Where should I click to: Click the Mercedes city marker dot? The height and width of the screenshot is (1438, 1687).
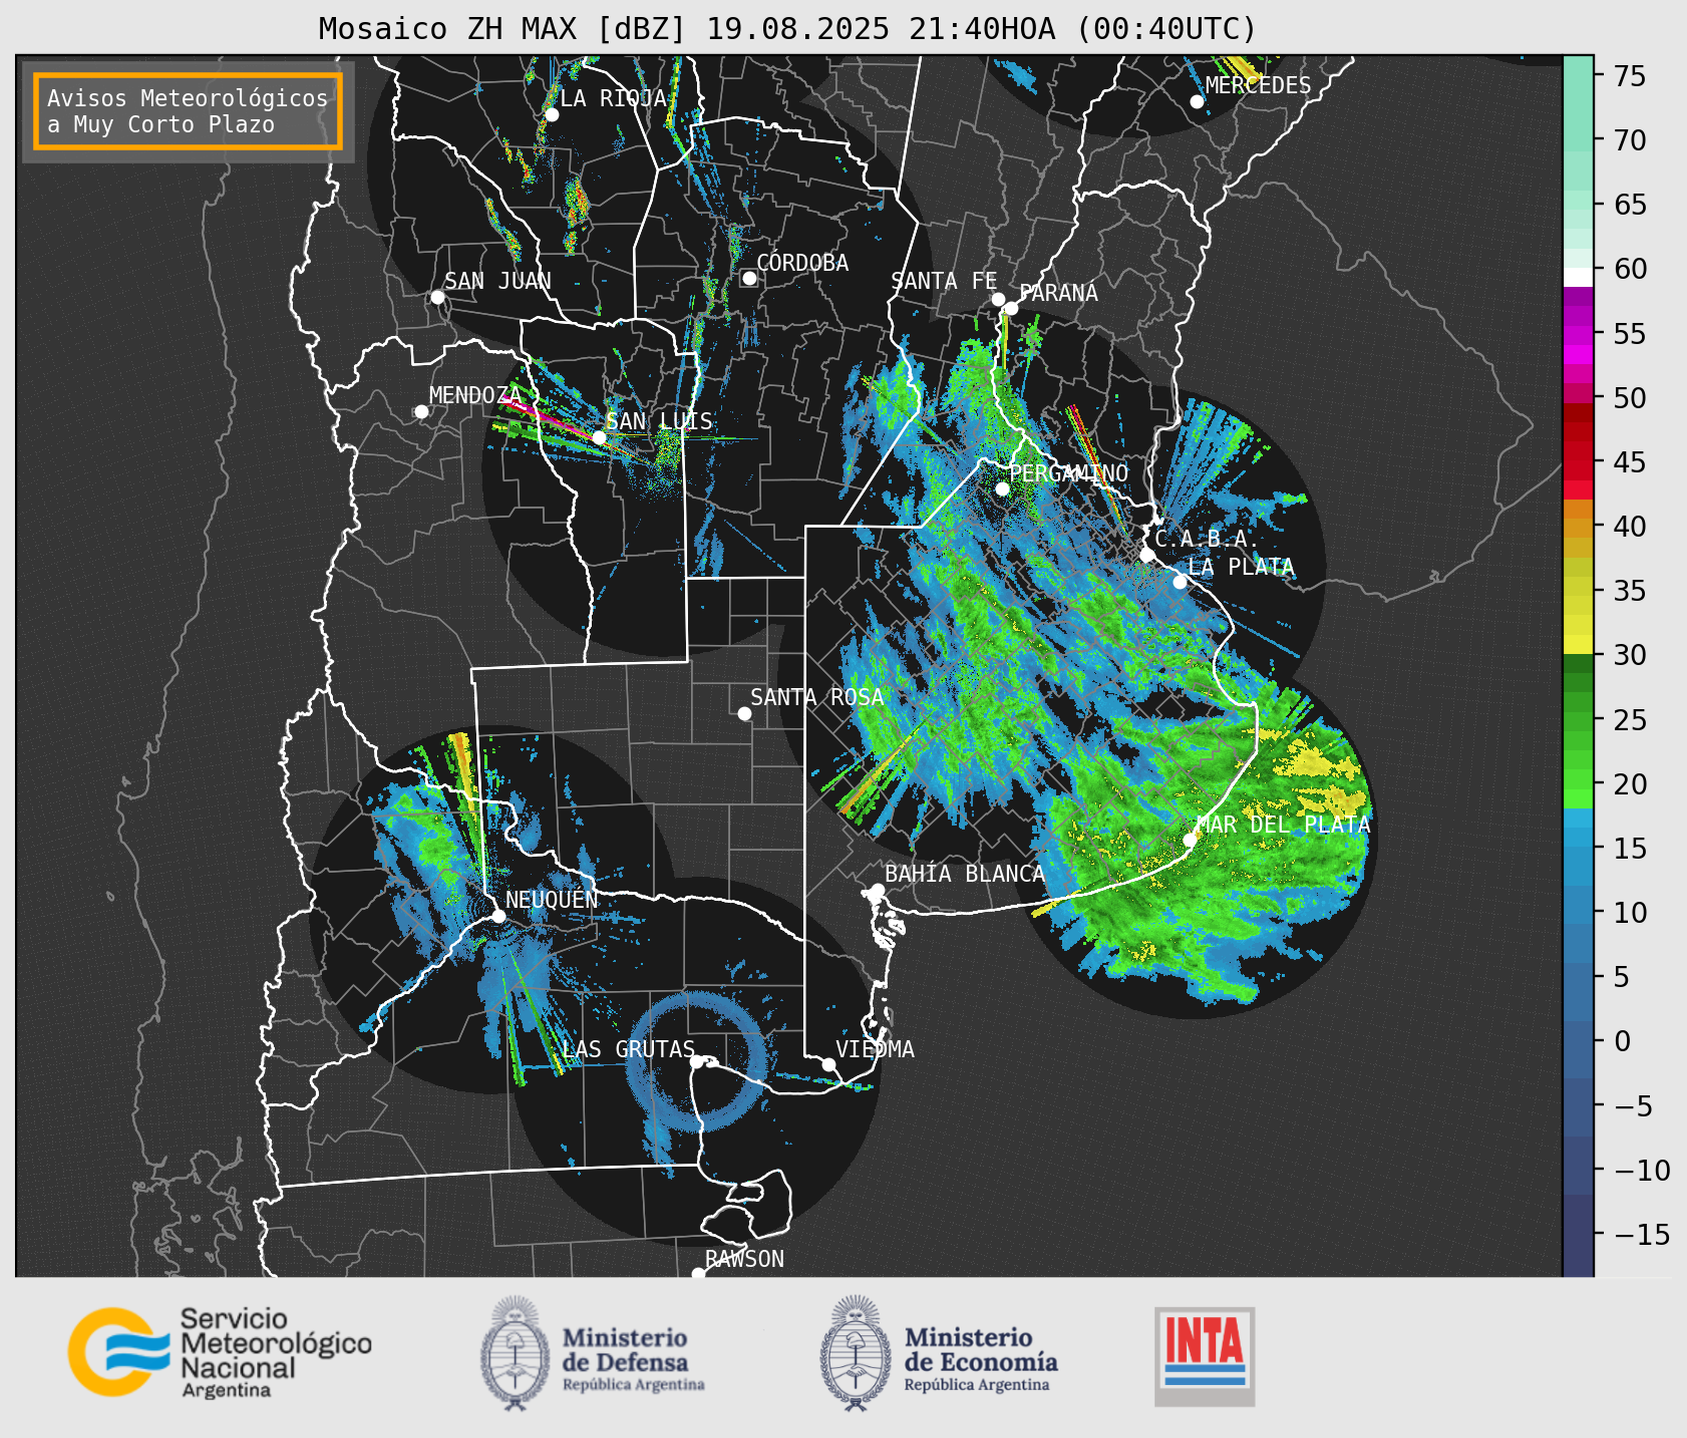click(1196, 102)
